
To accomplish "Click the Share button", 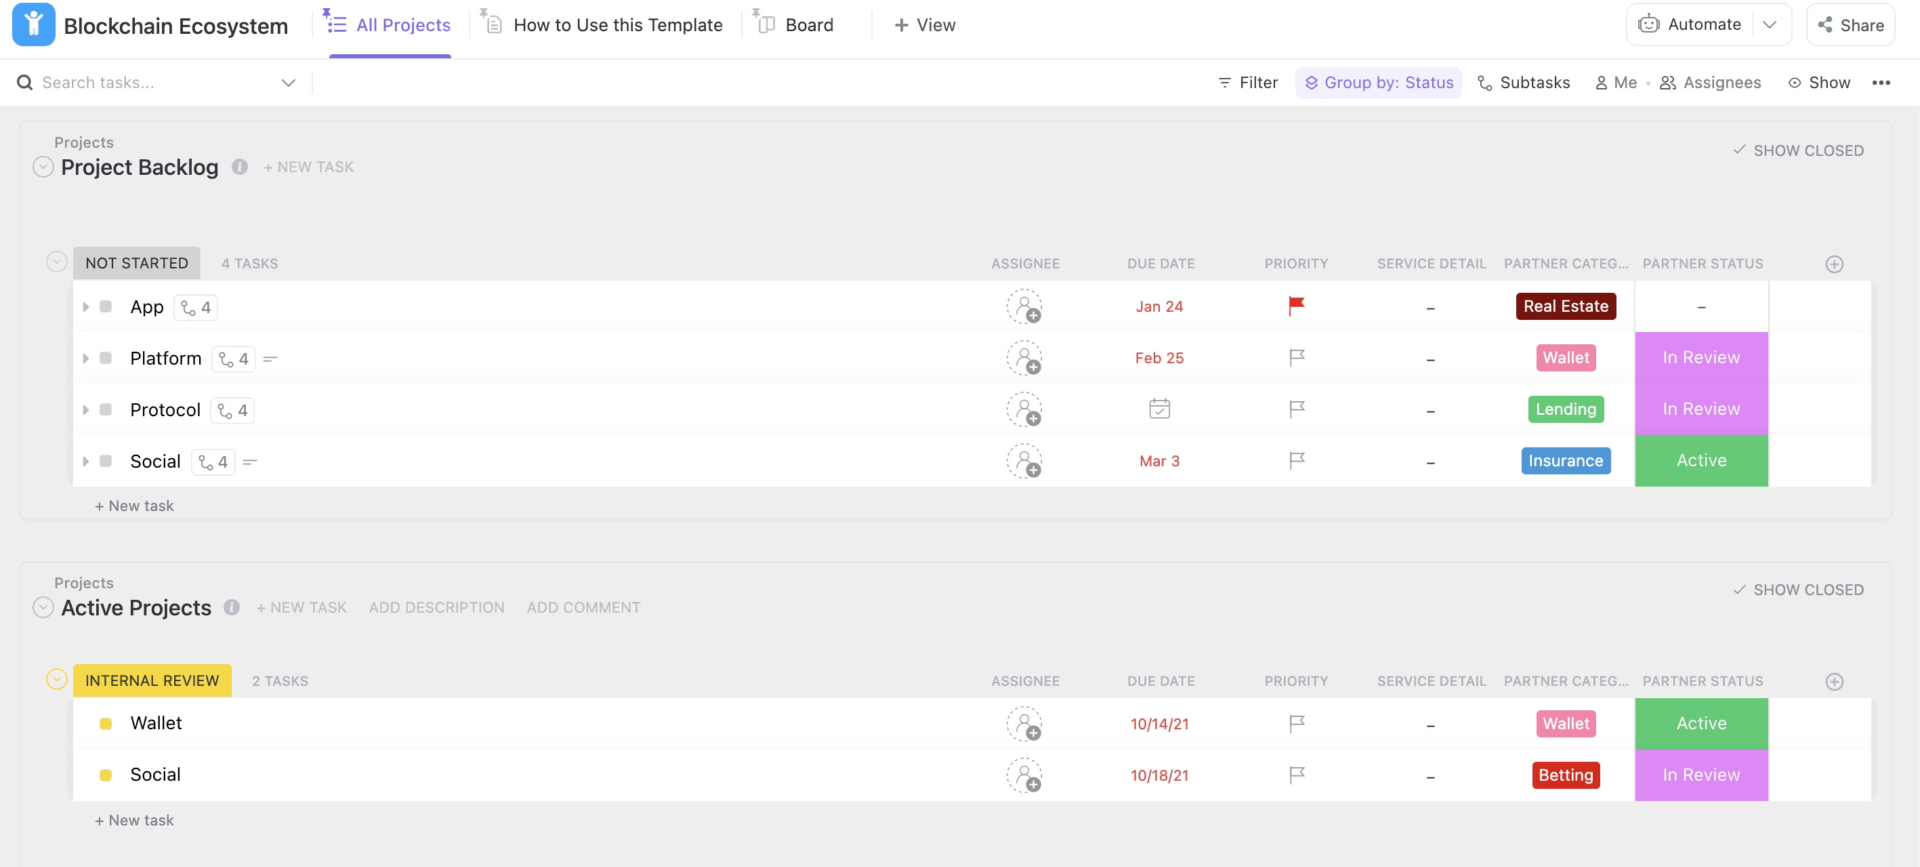I will (1851, 25).
